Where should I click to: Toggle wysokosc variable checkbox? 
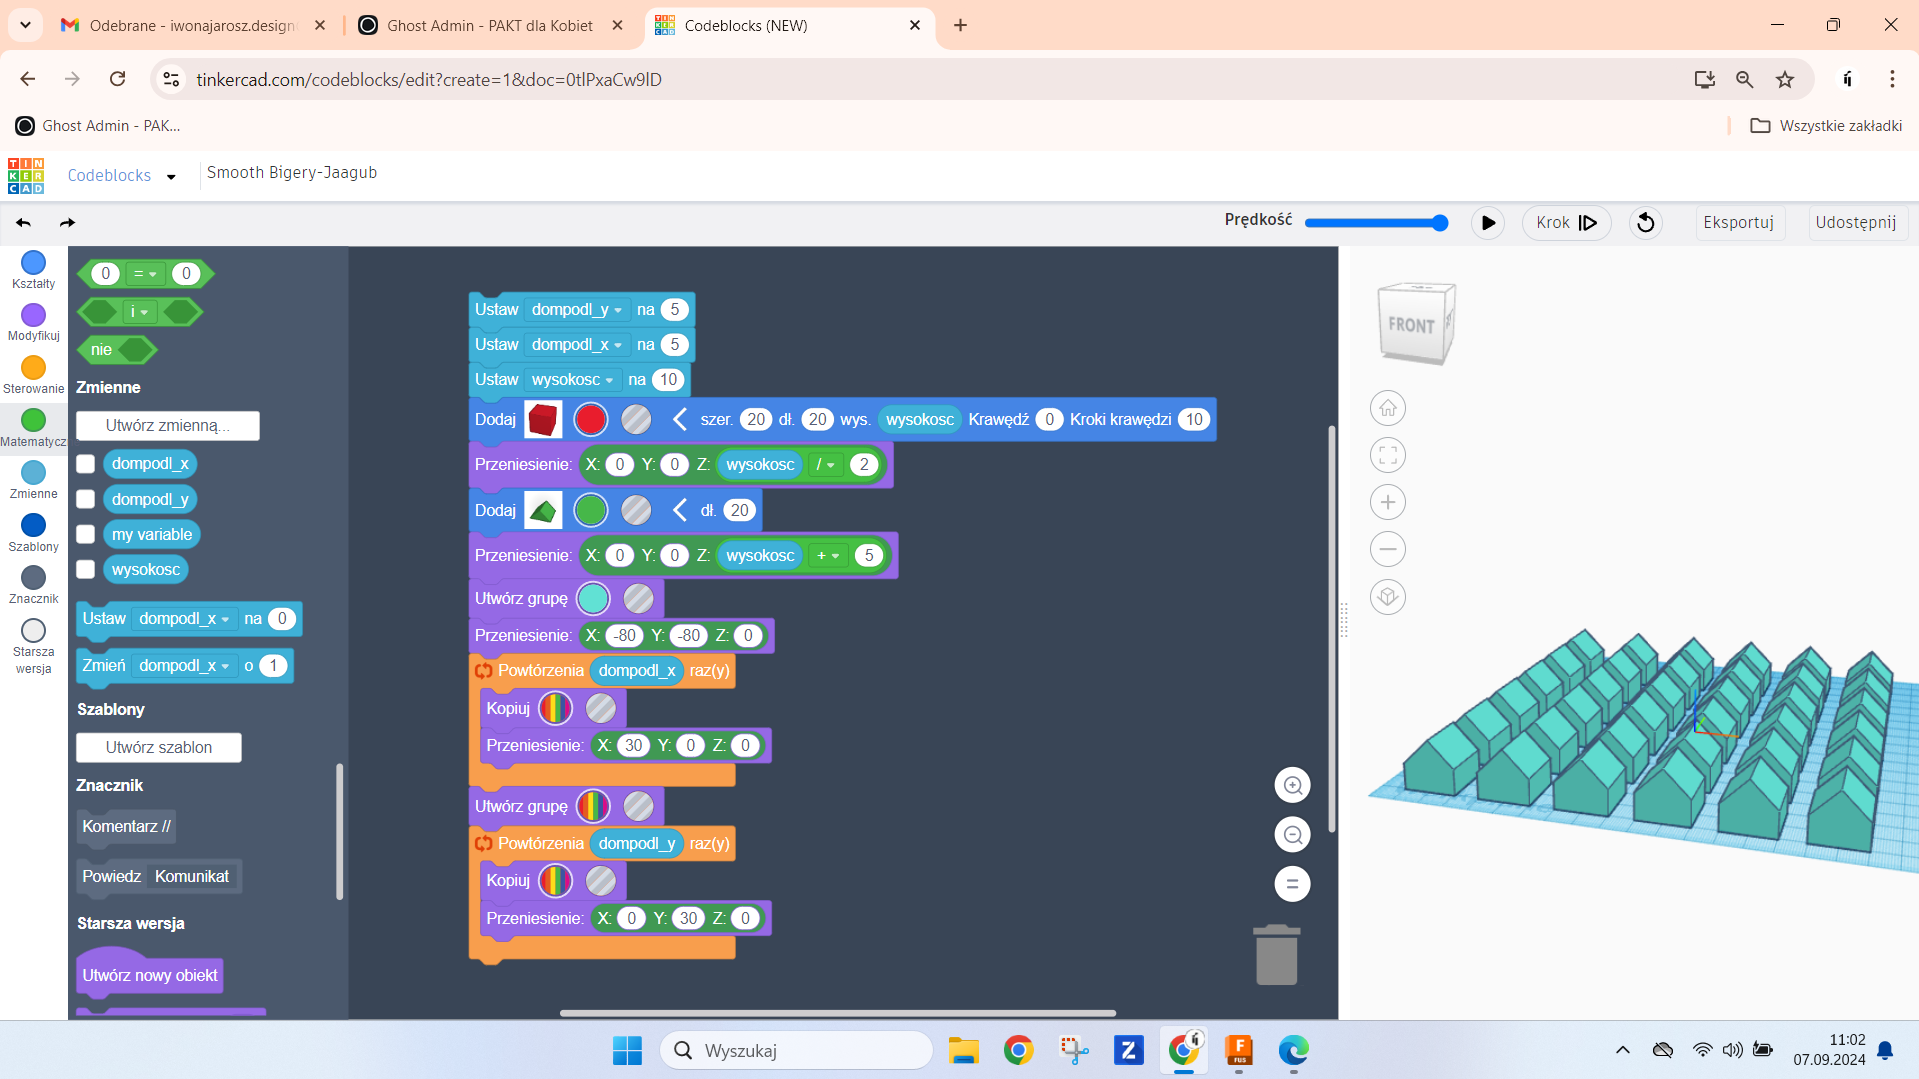86,569
